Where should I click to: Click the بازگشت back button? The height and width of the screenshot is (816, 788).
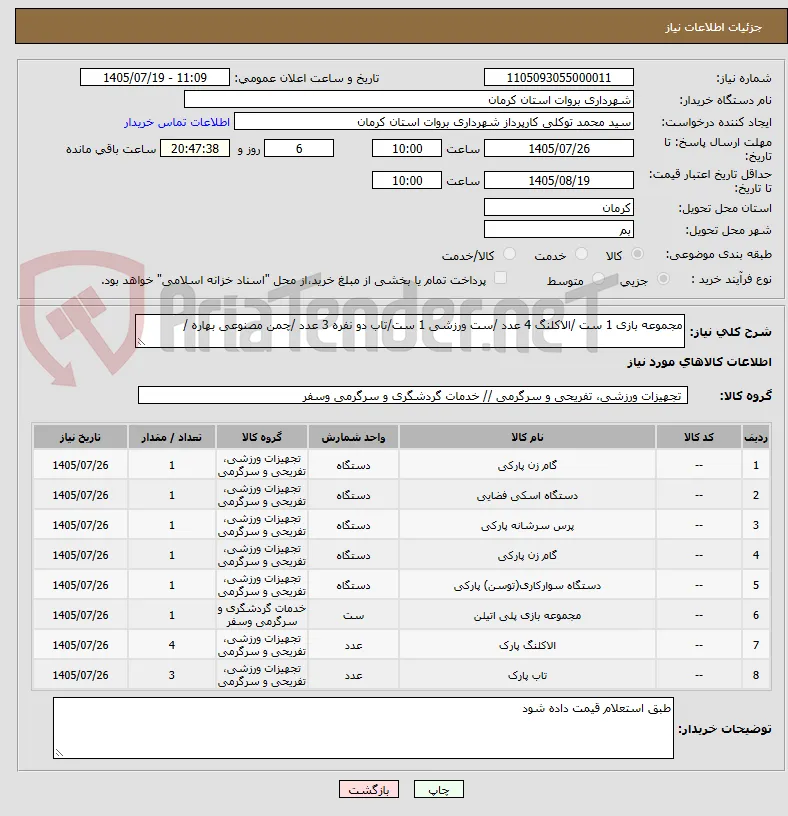tap(368, 789)
